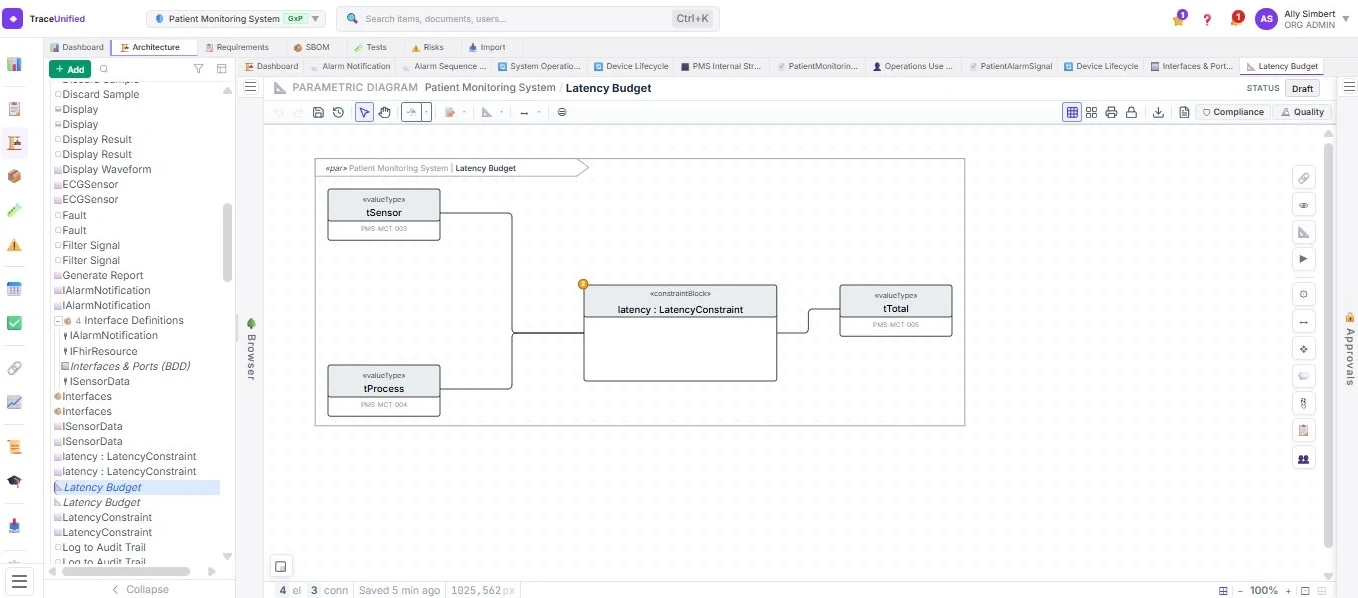Toggle the four-squares tile view button
1358x598 pixels.
tap(1092, 112)
